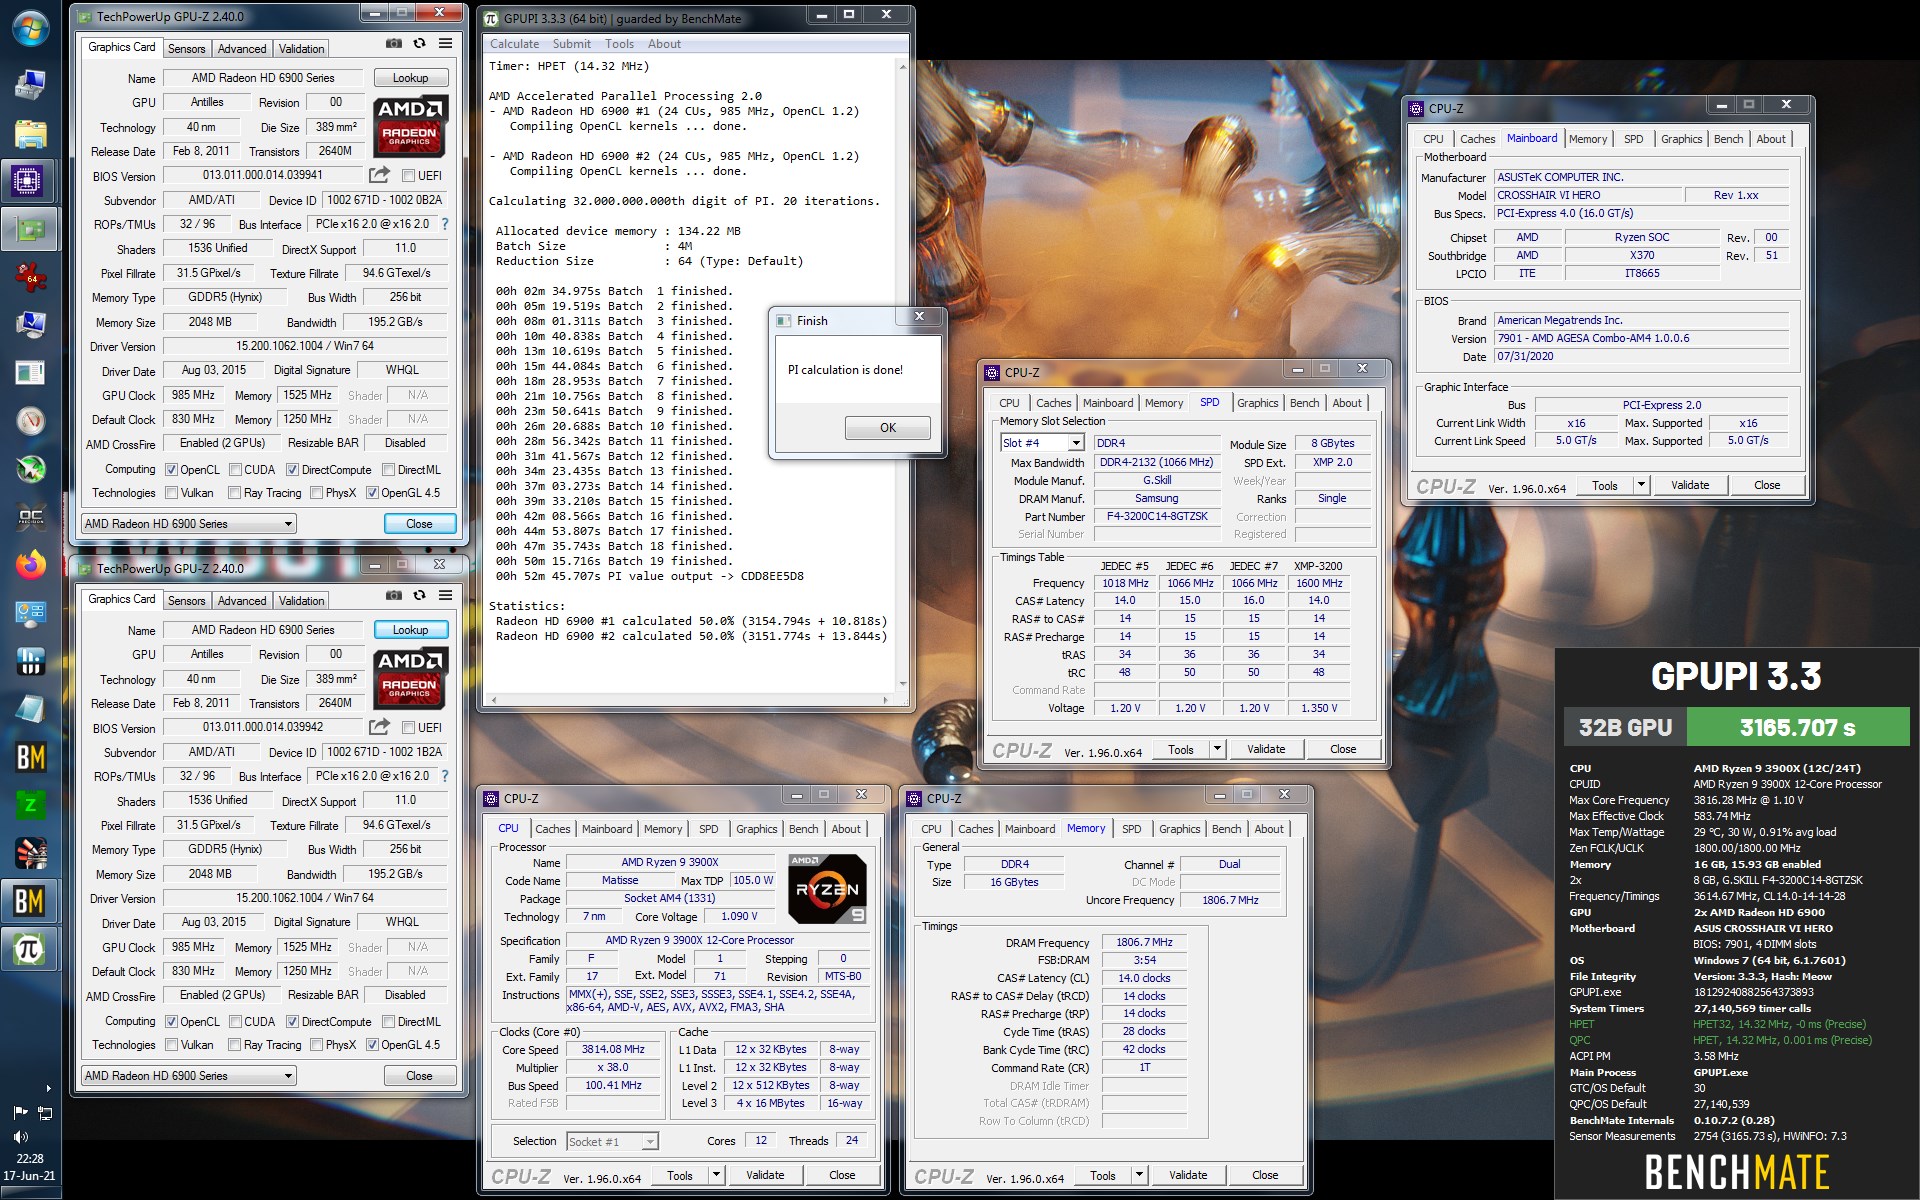Click Validate in CPU-Z Mainboard window
The image size is (1920, 1200).
[1690, 485]
